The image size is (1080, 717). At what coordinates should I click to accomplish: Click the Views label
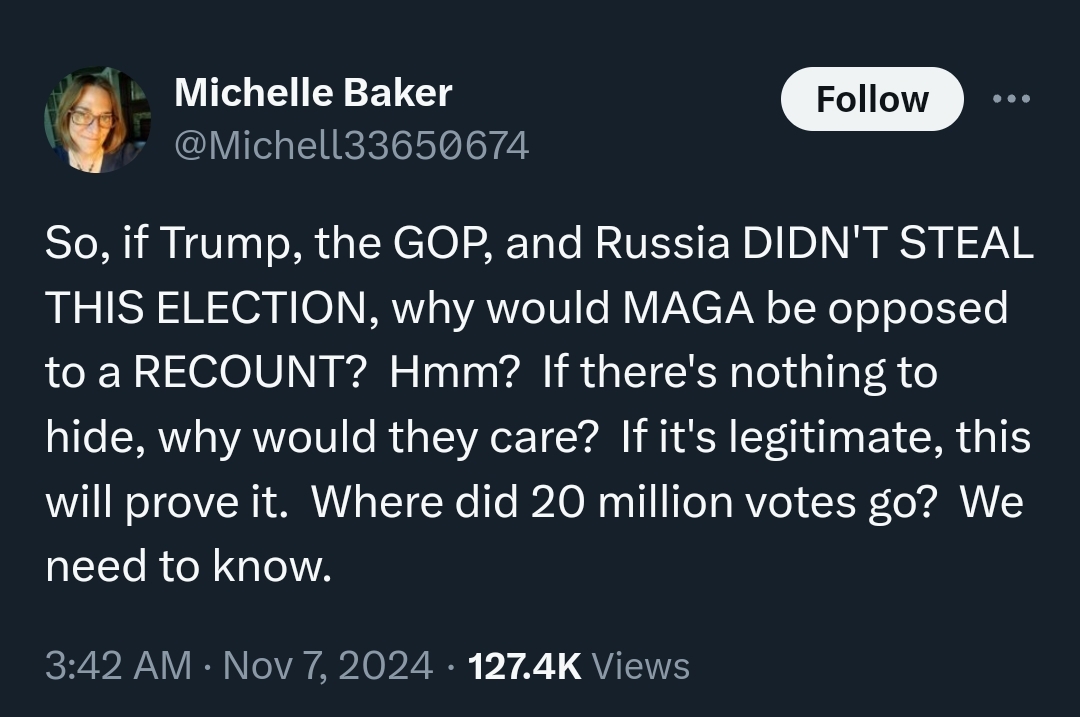(641, 666)
